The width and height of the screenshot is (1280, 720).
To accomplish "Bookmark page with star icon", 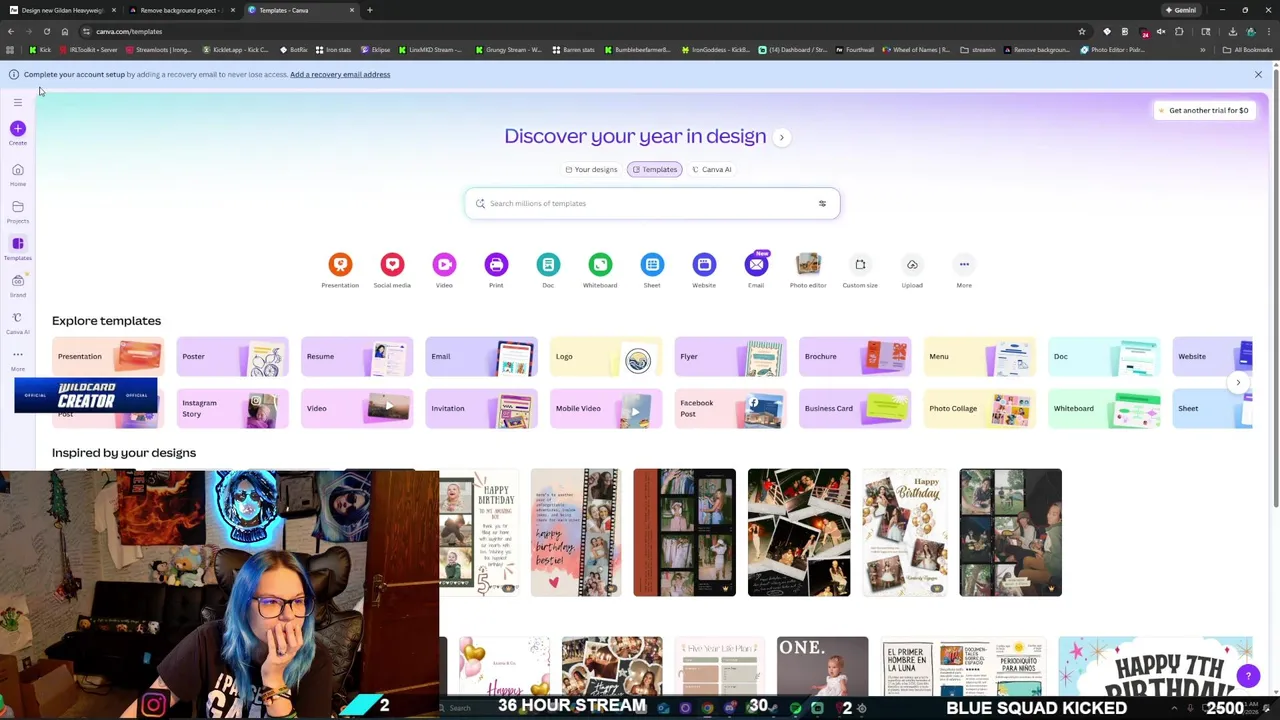I will pyautogui.click(x=1082, y=31).
